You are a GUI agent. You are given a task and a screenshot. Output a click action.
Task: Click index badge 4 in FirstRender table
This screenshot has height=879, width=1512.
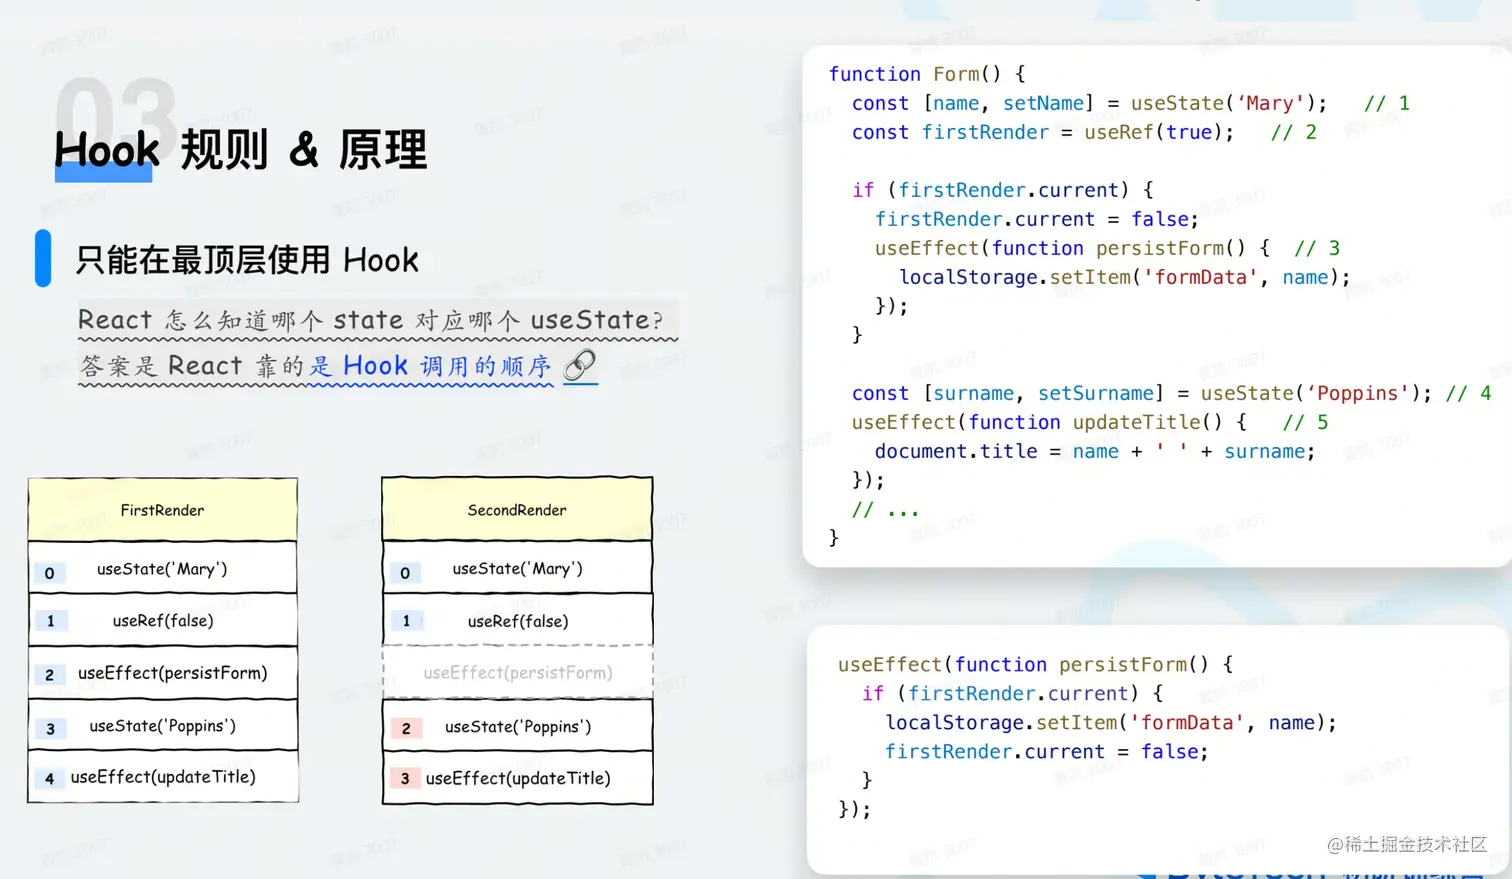tap(49, 778)
